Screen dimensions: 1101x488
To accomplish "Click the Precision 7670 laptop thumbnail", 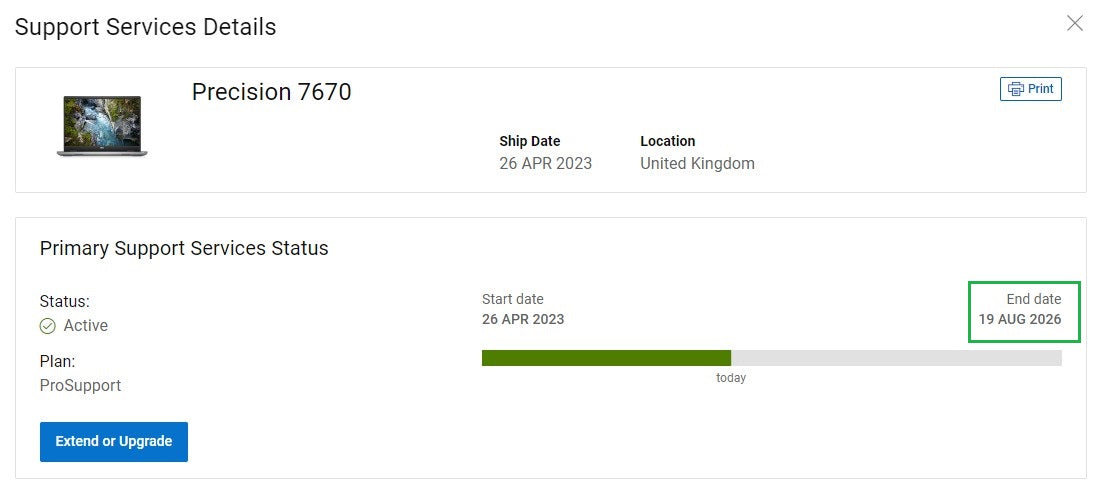I will click(102, 126).
